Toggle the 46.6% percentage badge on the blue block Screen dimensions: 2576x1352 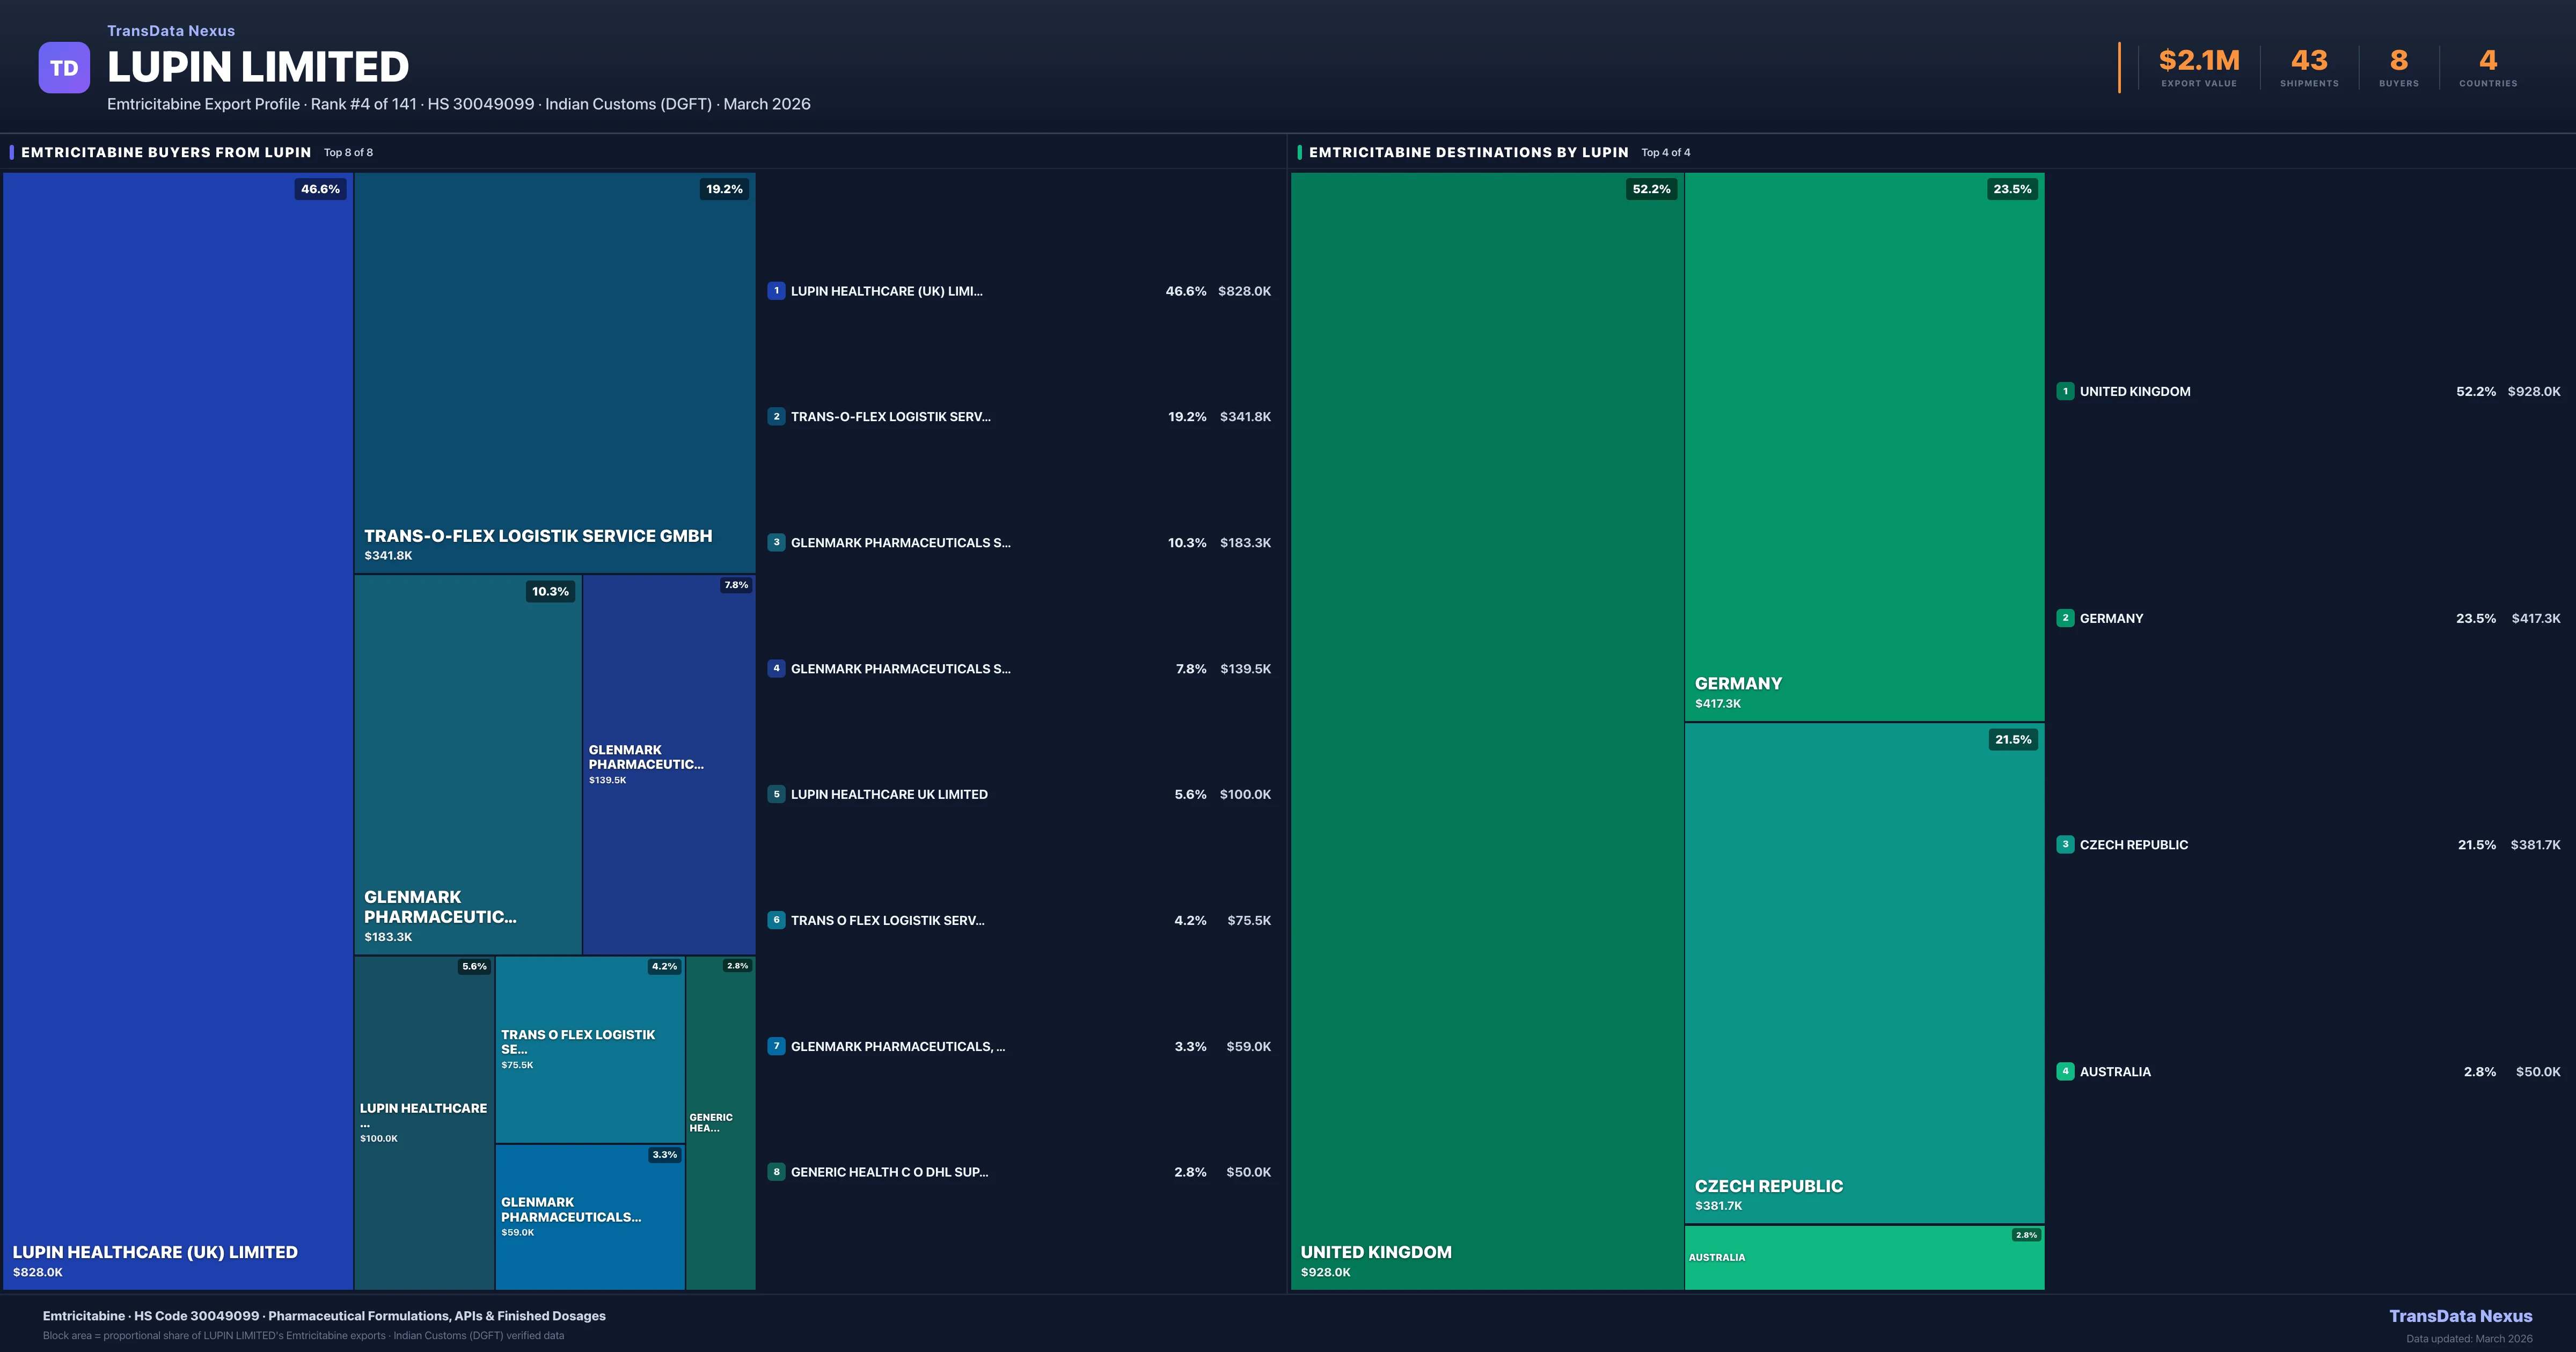click(x=319, y=188)
